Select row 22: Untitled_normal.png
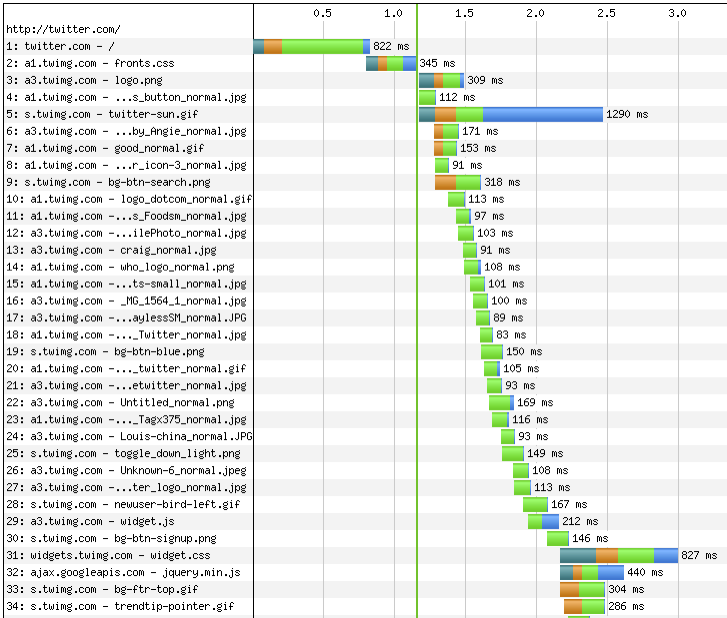 coord(121,402)
